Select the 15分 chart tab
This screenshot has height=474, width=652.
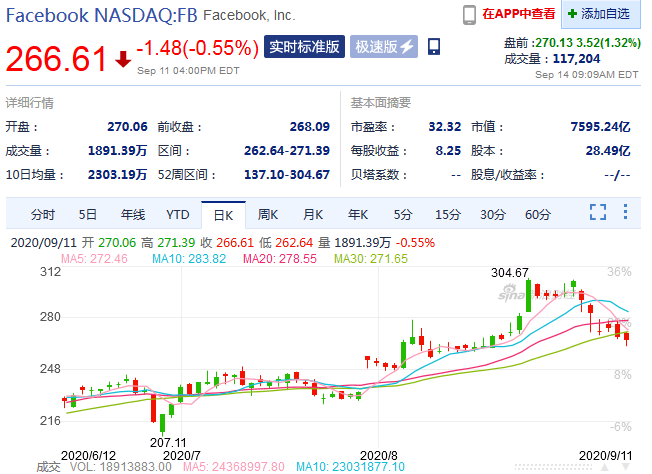(x=448, y=215)
